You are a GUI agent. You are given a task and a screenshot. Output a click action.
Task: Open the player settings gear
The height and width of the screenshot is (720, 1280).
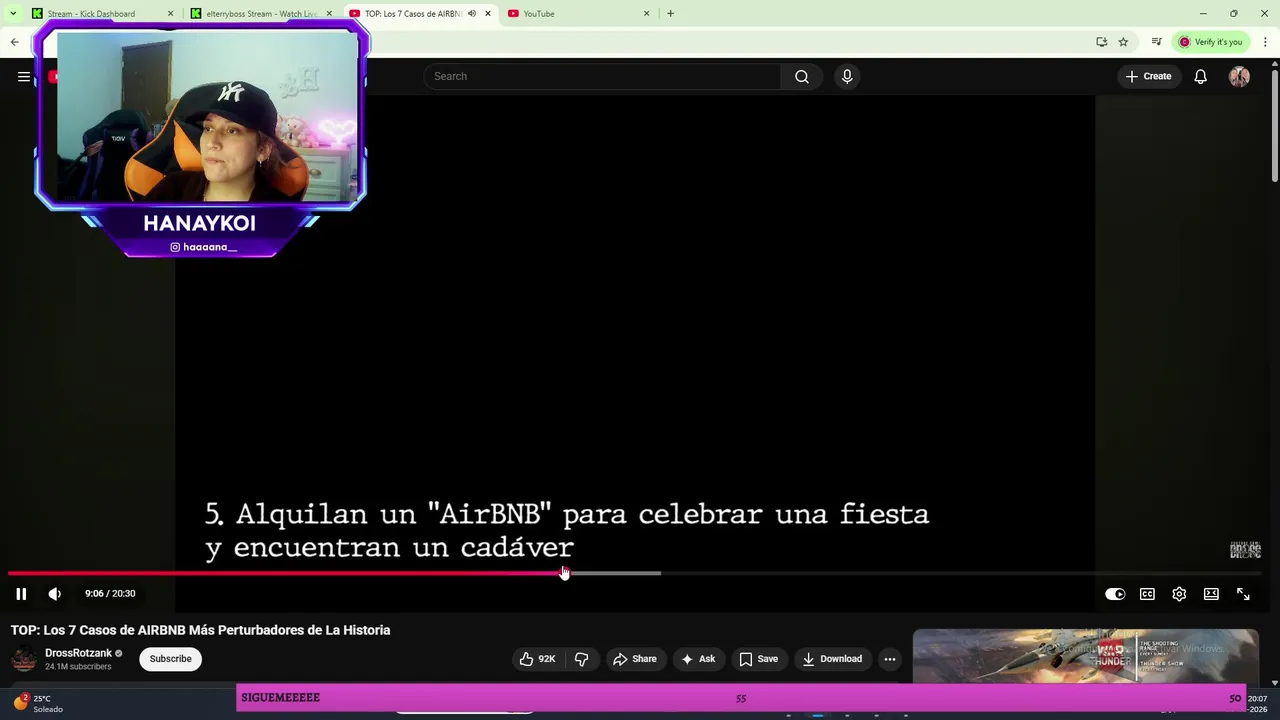tap(1179, 594)
